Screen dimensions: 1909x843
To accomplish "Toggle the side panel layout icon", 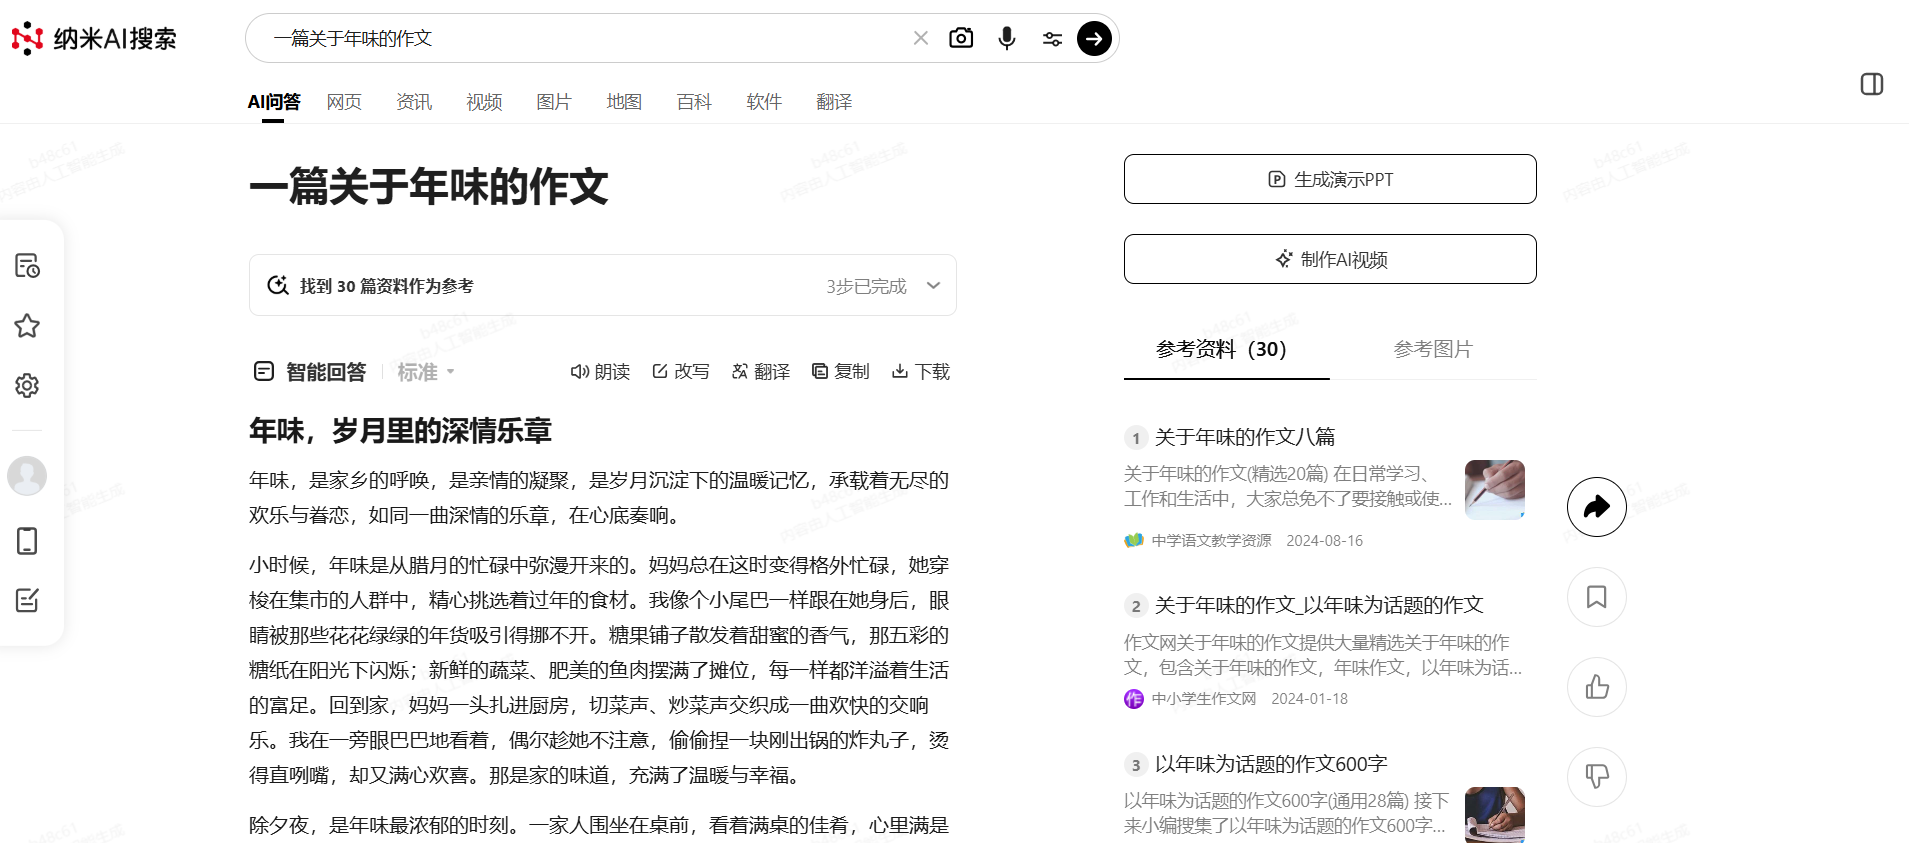I will point(1872,84).
